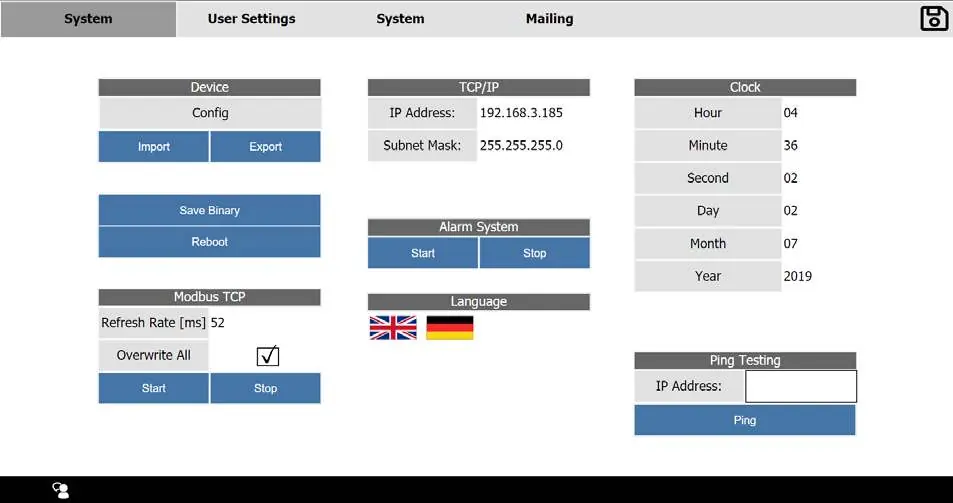Click the Minute value 36
The width and height of the screenshot is (953, 503).
click(791, 146)
